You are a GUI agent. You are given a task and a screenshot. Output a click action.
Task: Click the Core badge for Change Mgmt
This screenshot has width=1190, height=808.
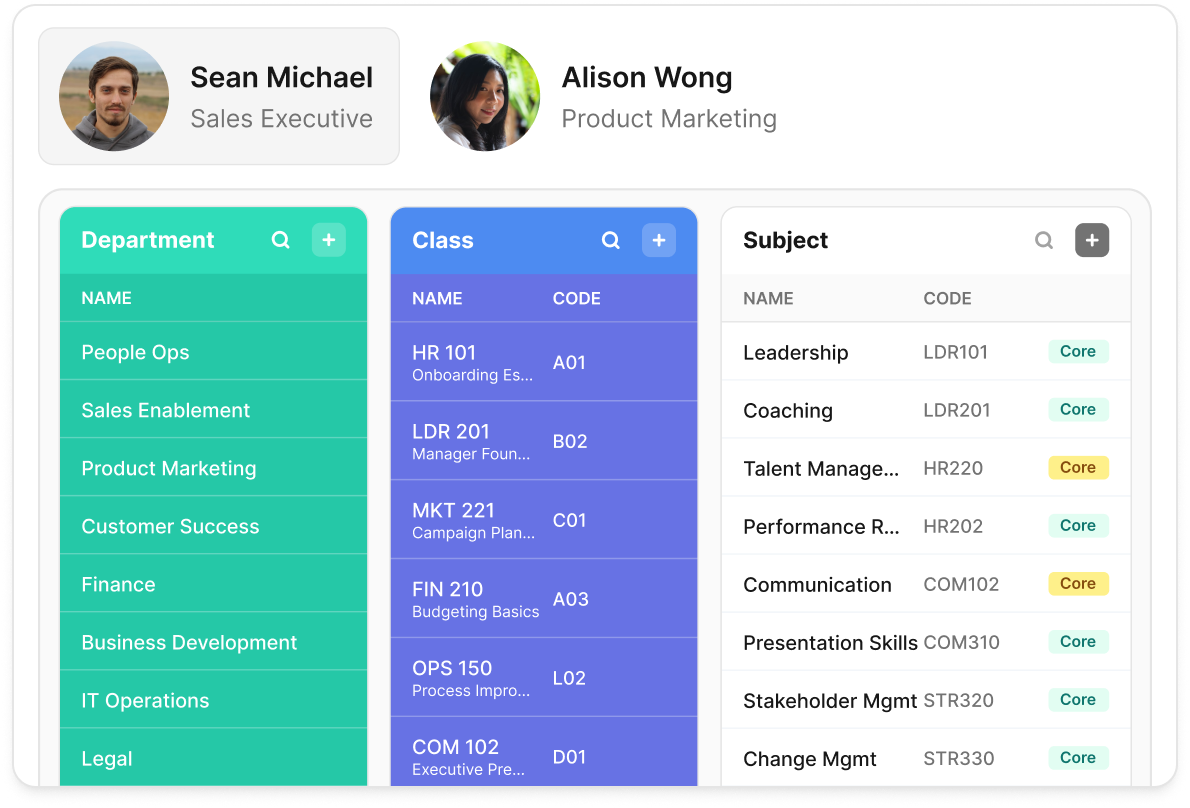coord(1078,757)
